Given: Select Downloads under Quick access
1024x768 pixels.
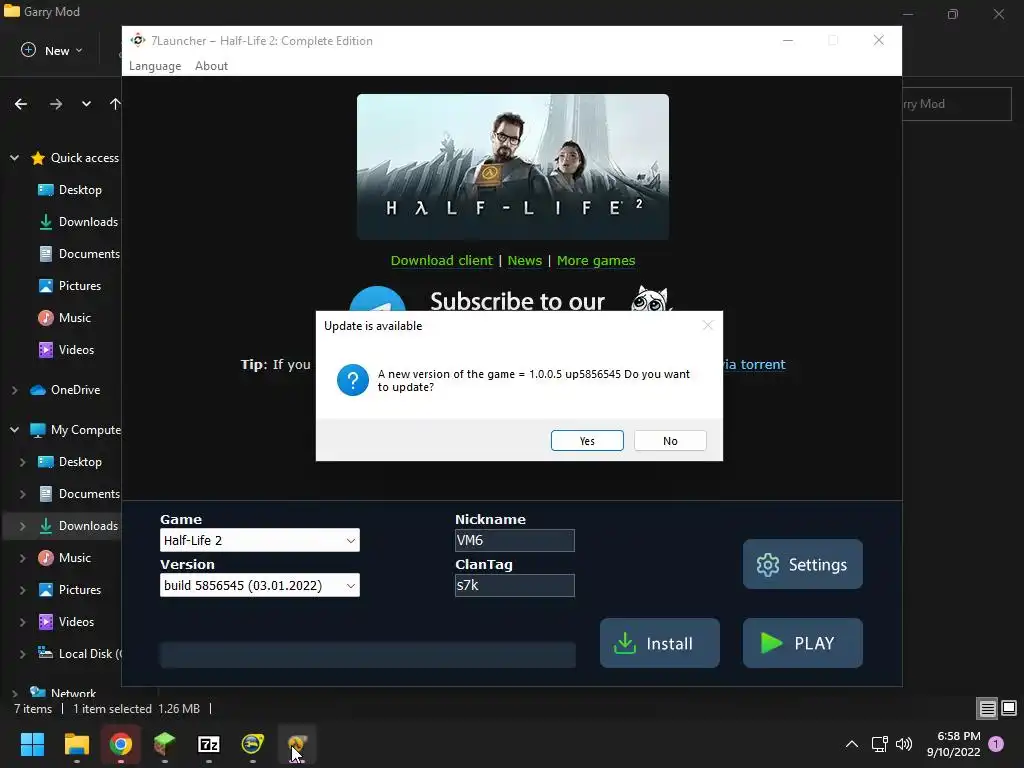Looking at the screenshot, I should [x=78, y=222].
